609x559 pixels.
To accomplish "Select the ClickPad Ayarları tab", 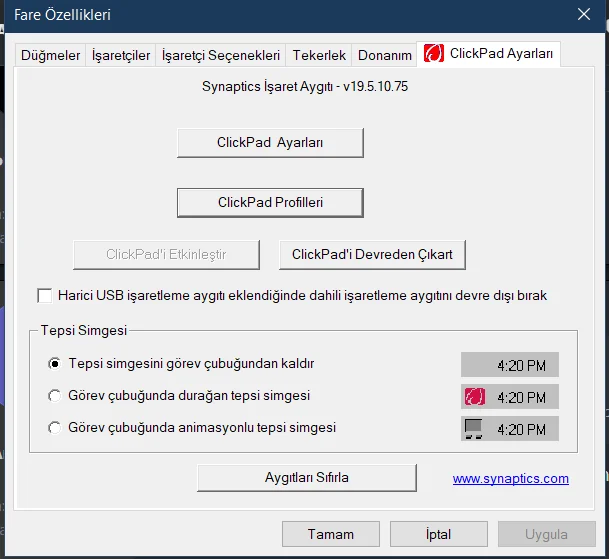I will click(x=489, y=54).
